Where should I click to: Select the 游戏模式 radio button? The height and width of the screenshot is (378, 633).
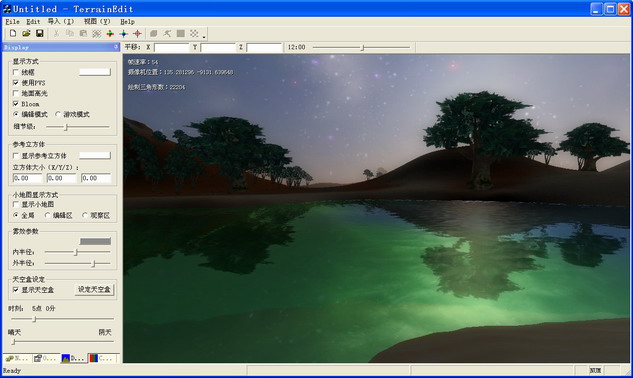click(58, 114)
